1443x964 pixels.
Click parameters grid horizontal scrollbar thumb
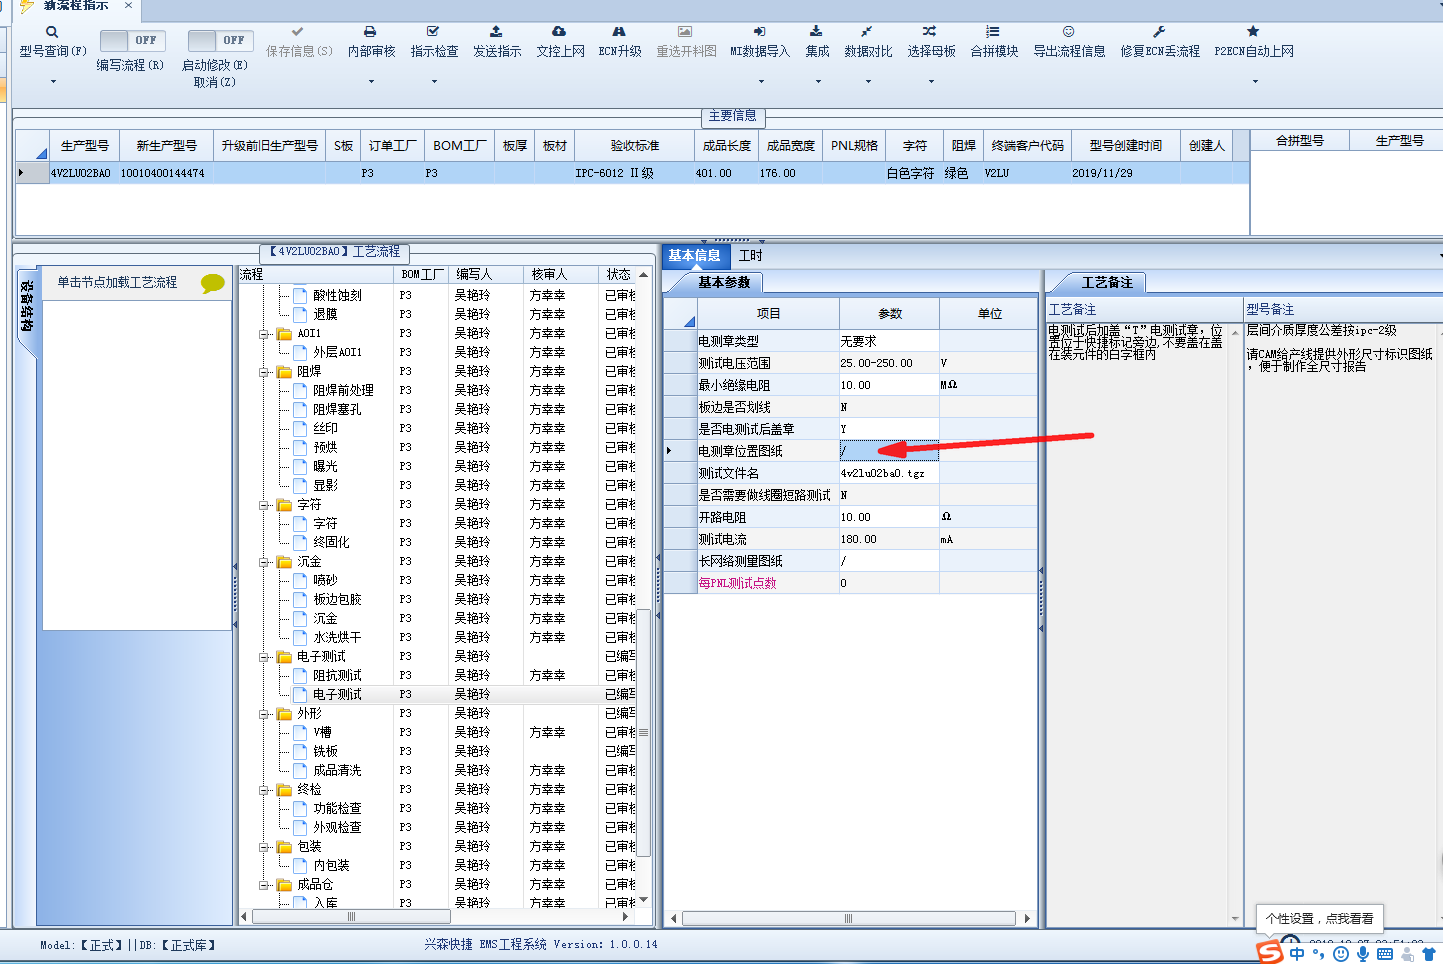(848, 918)
